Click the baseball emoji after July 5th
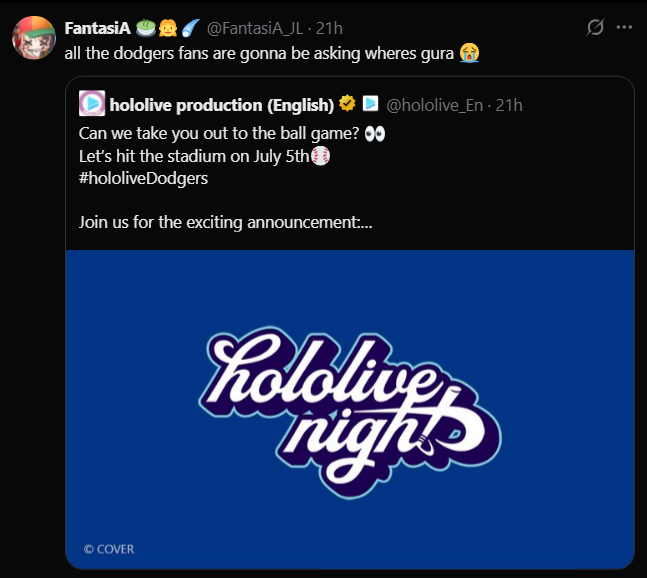 click(x=320, y=155)
